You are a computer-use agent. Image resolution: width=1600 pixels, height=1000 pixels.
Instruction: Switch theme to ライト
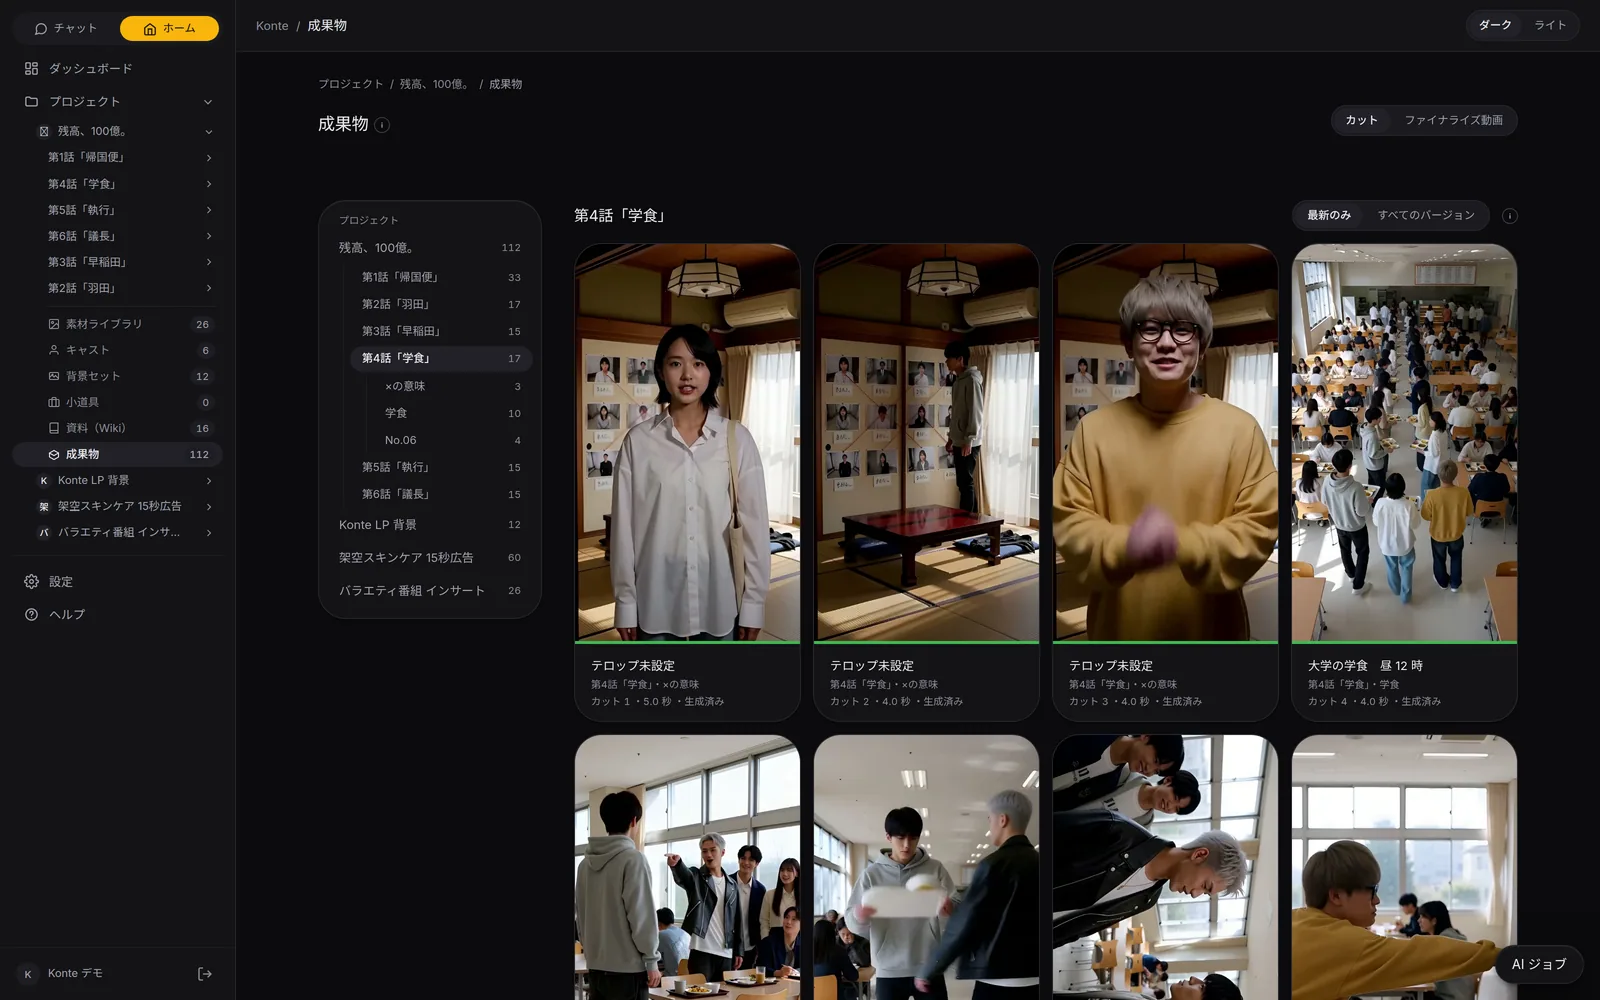tap(1550, 26)
